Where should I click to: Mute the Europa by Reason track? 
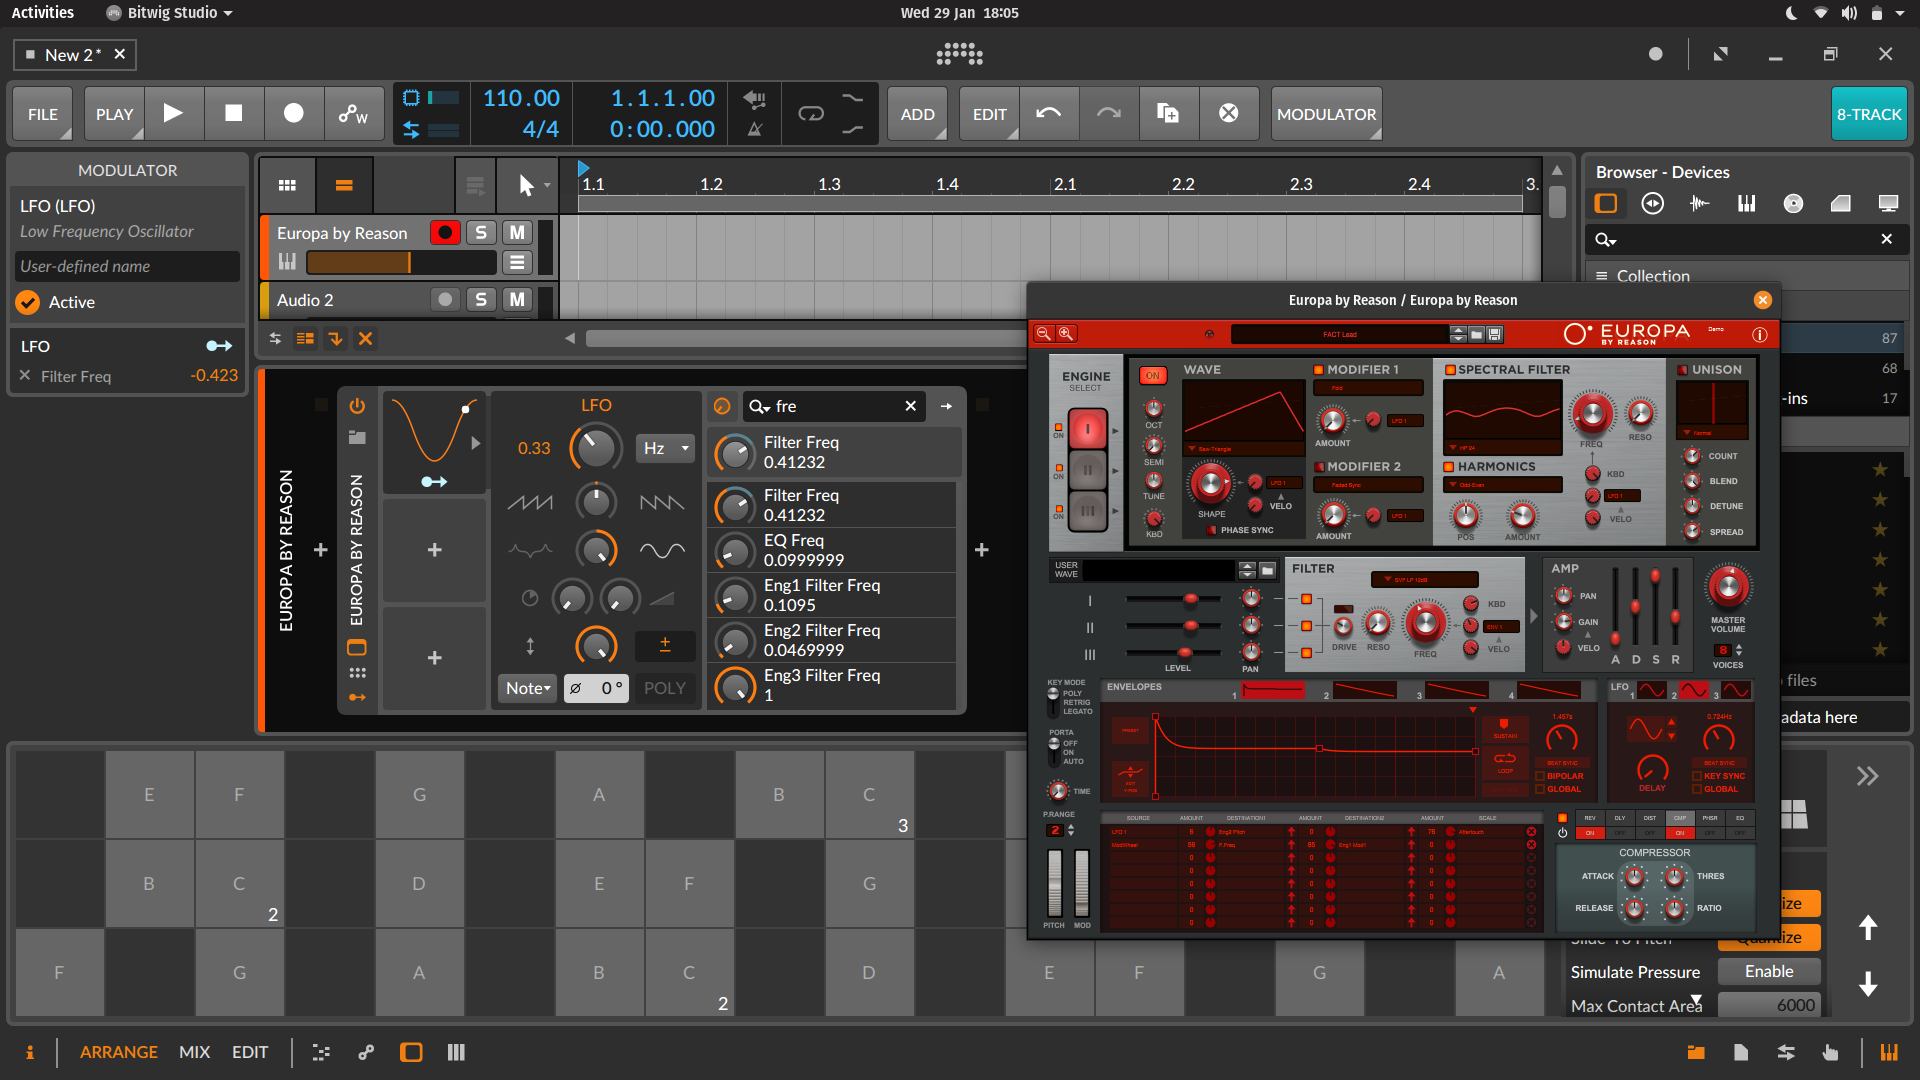click(x=517, y=232)
